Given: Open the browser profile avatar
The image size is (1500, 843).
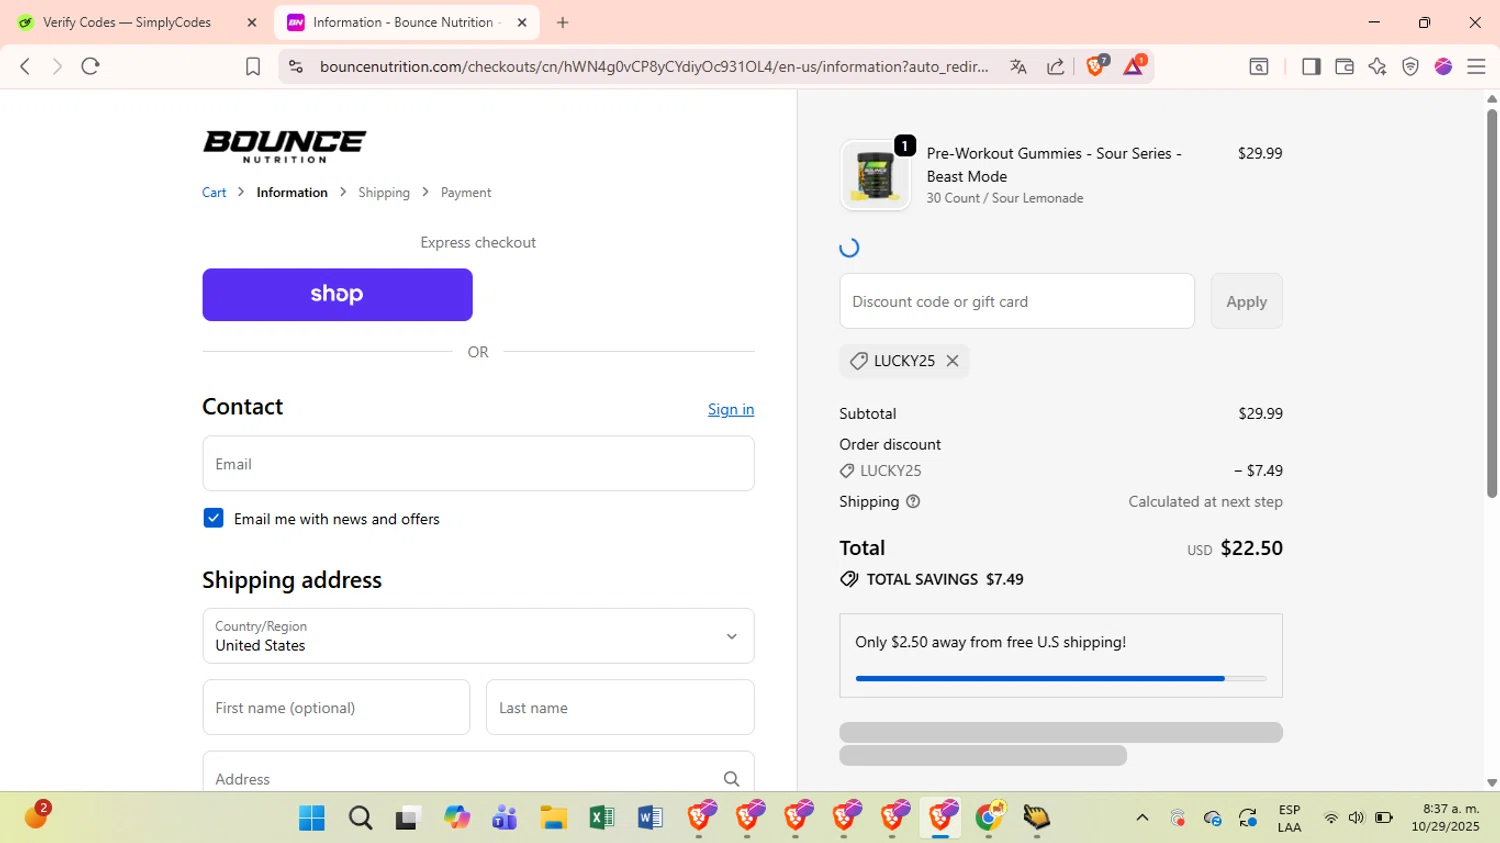Looking at the screenshot, I should 1443,66.
